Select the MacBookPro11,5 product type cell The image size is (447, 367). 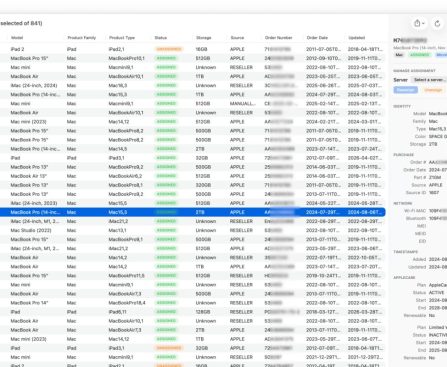tap(127, 276)
